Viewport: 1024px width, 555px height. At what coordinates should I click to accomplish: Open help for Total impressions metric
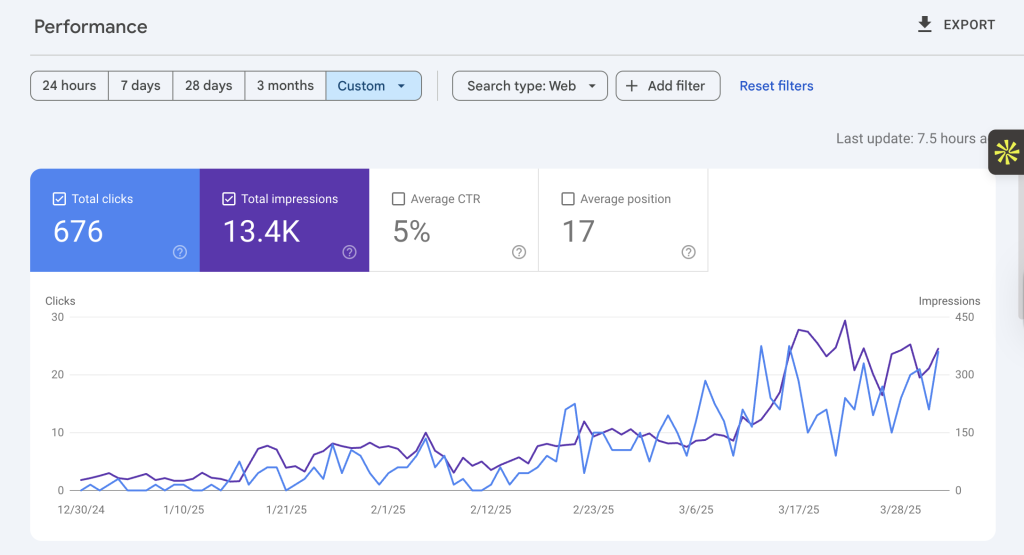(349, 252)
